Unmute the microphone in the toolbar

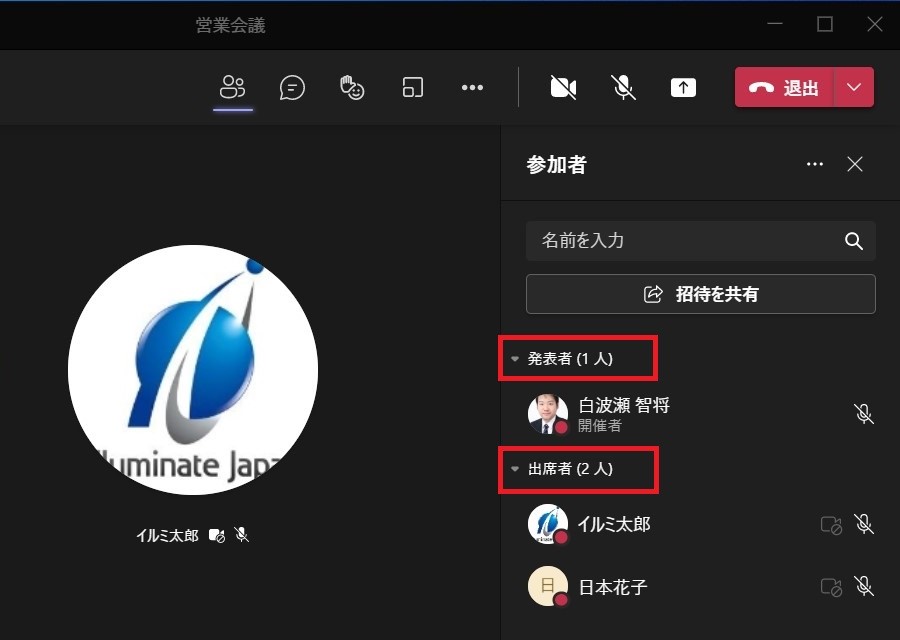click(x=623, y=88)
